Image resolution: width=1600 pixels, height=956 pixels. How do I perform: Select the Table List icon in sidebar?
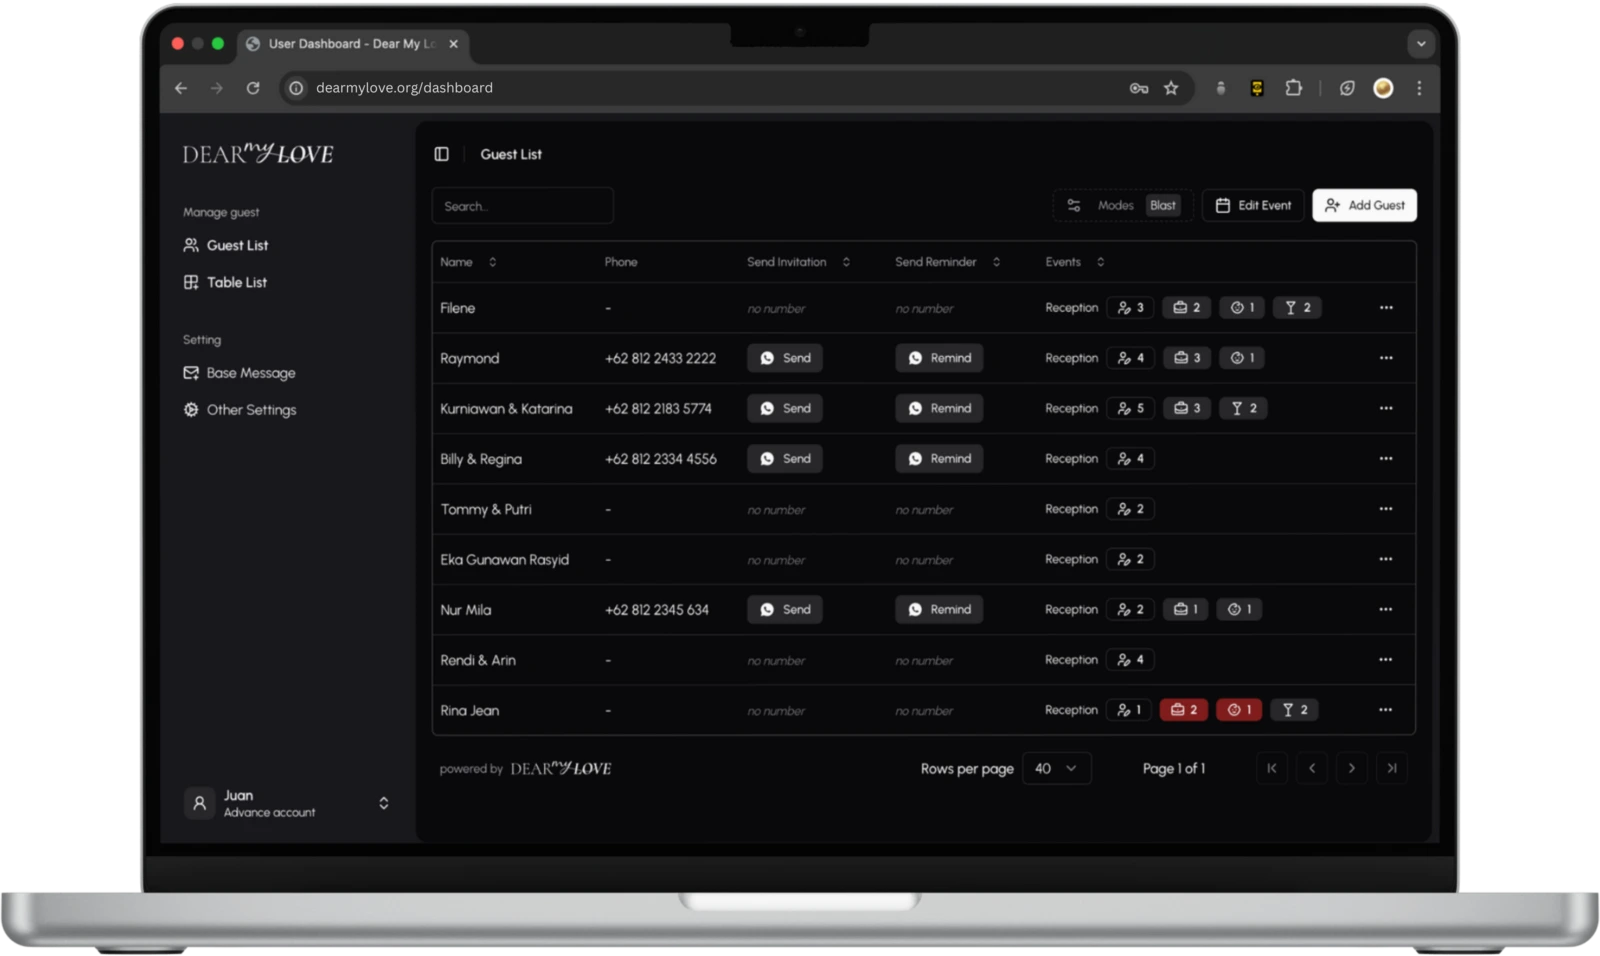[191, 282]
